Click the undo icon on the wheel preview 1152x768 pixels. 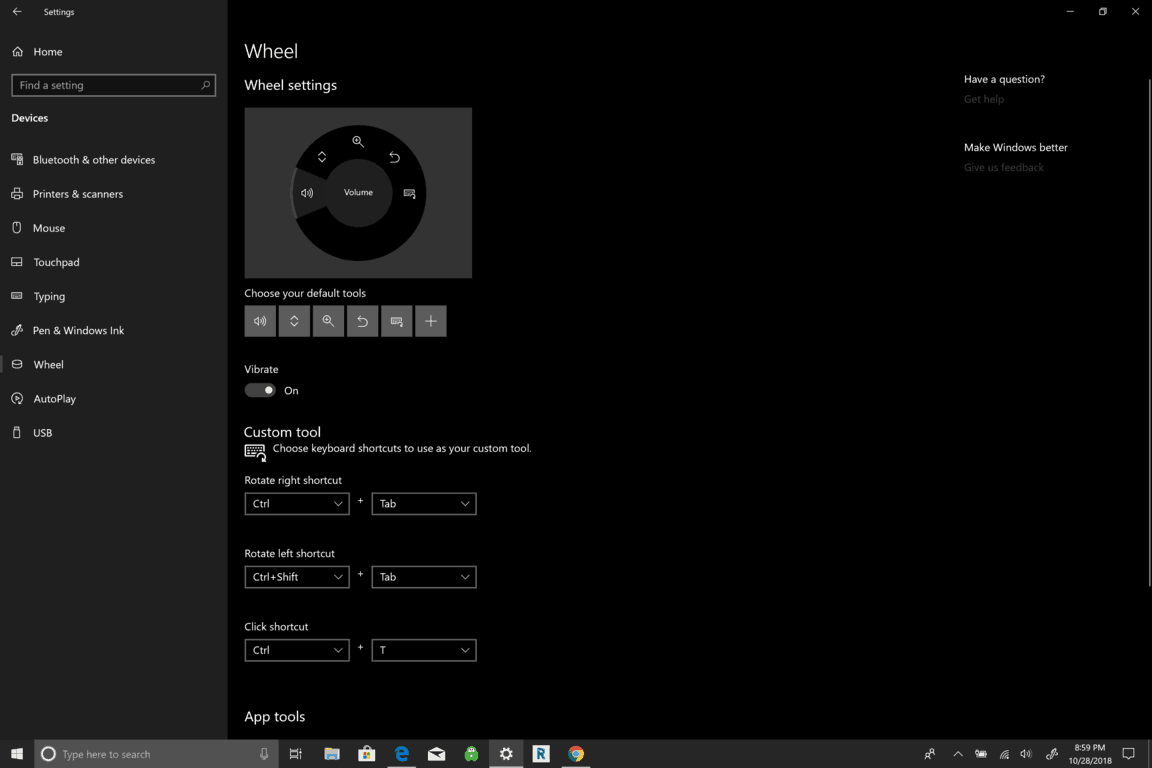[395, 157]
